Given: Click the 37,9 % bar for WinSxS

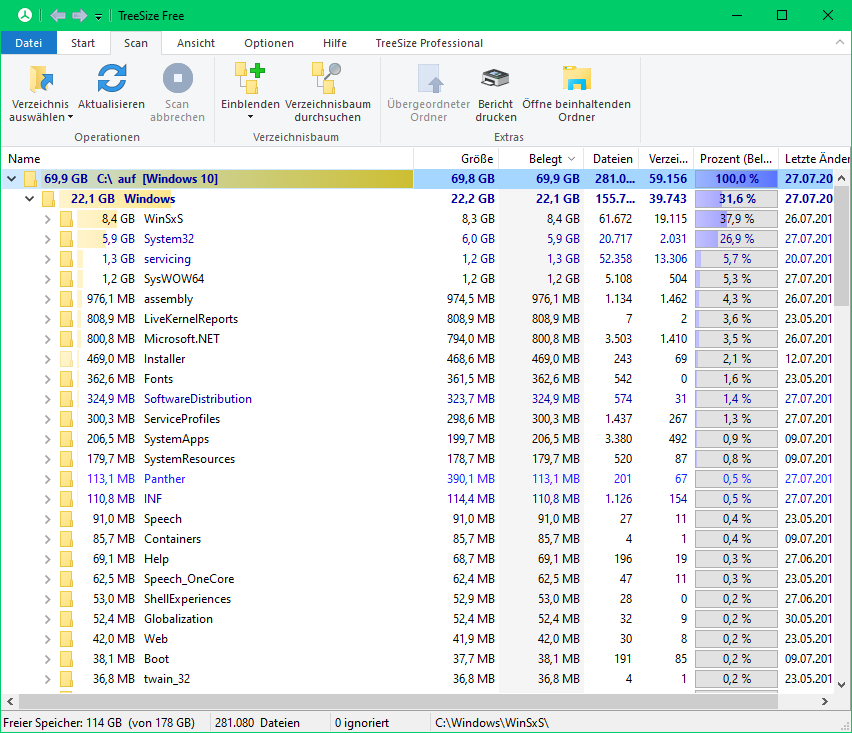Looking at the screenshot, I should 736,219.
